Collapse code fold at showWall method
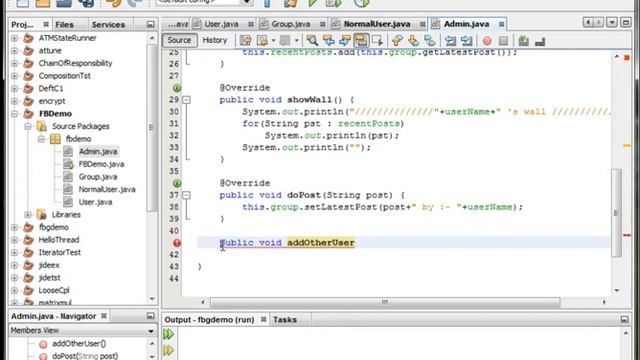640x360 pixels. [x=186, y=100]
